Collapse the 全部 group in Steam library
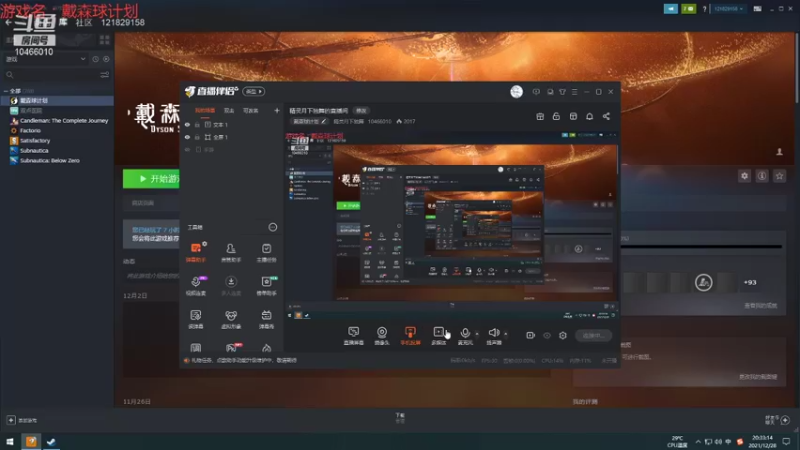This screenshot has width=800, height=450. (x=6, y=91)
